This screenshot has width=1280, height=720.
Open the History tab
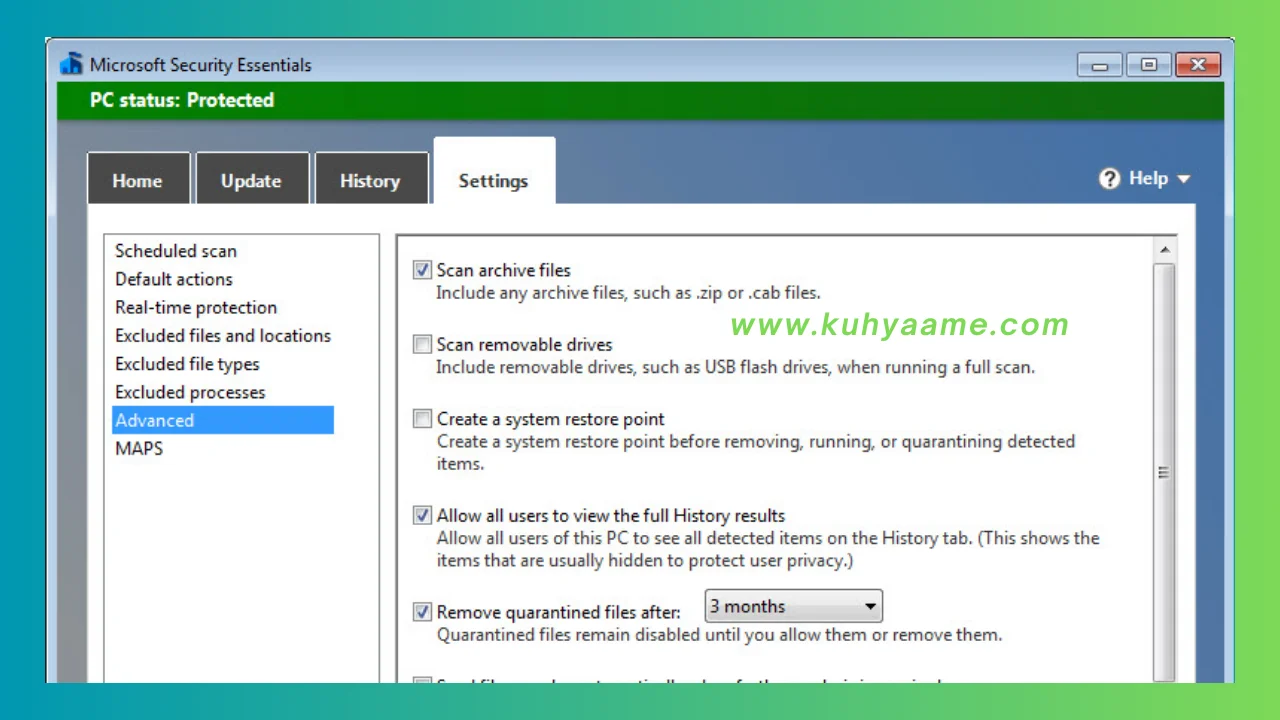[371, 180]
